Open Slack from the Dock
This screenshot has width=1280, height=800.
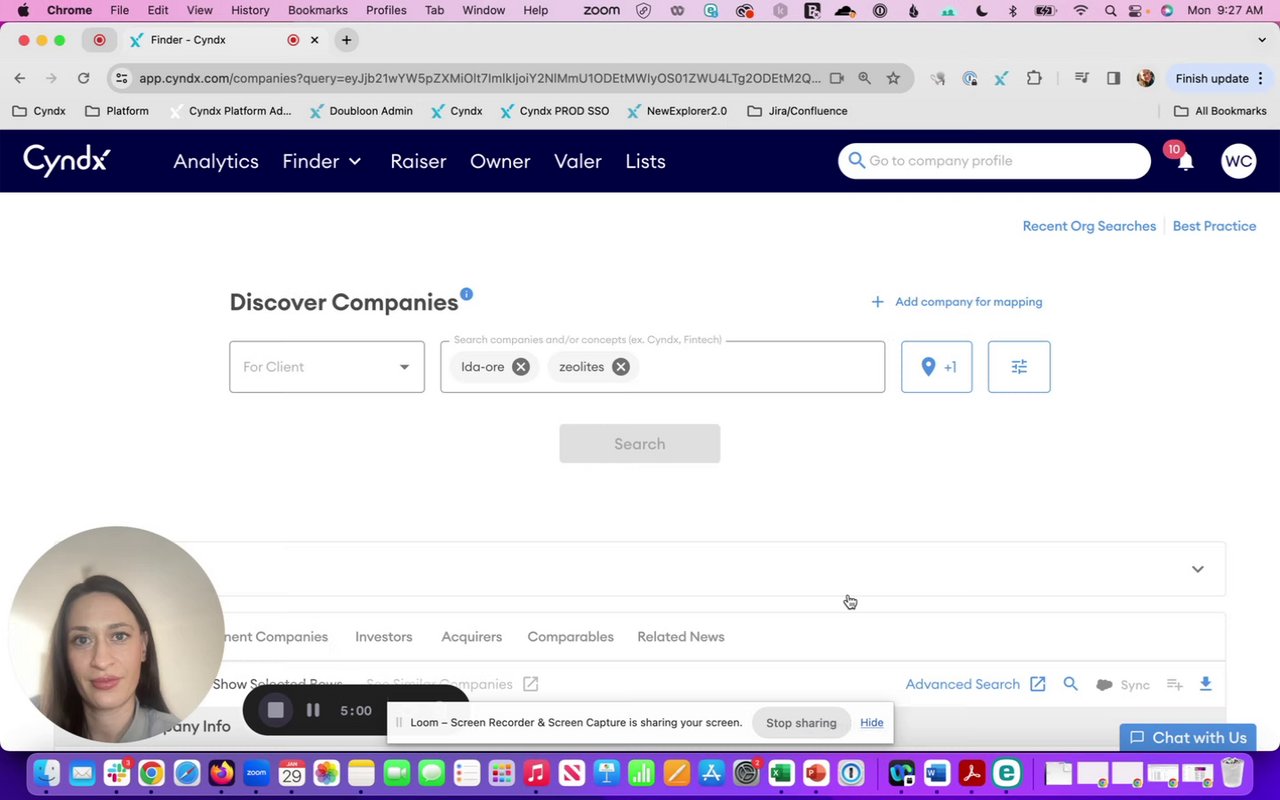[117, 773]
